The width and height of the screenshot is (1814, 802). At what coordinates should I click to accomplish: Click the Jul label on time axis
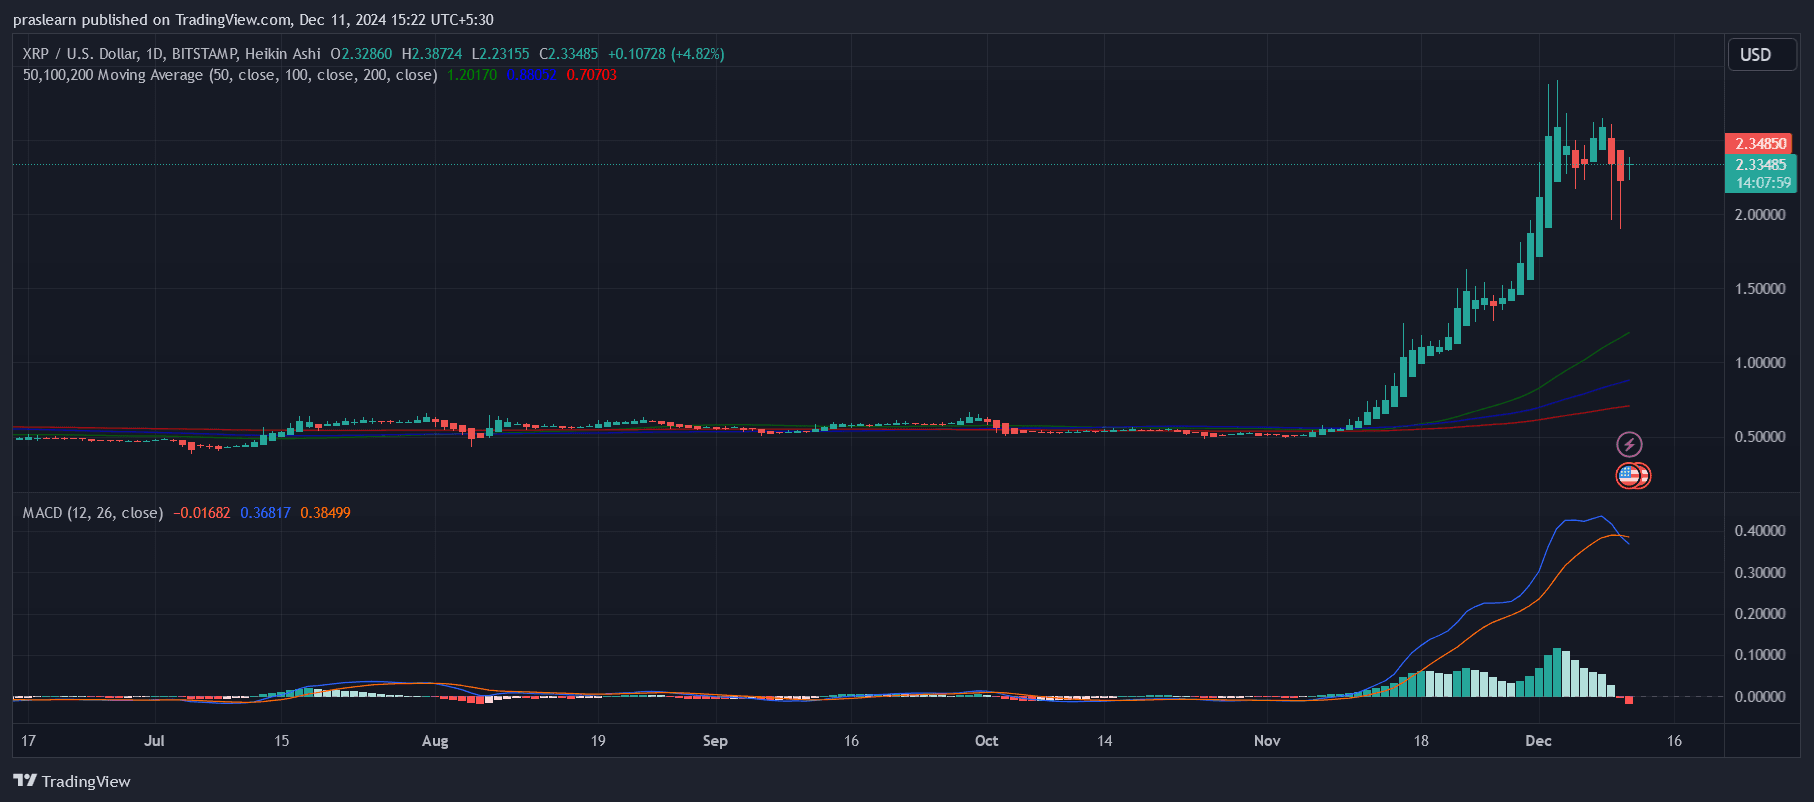pos(154,741)
